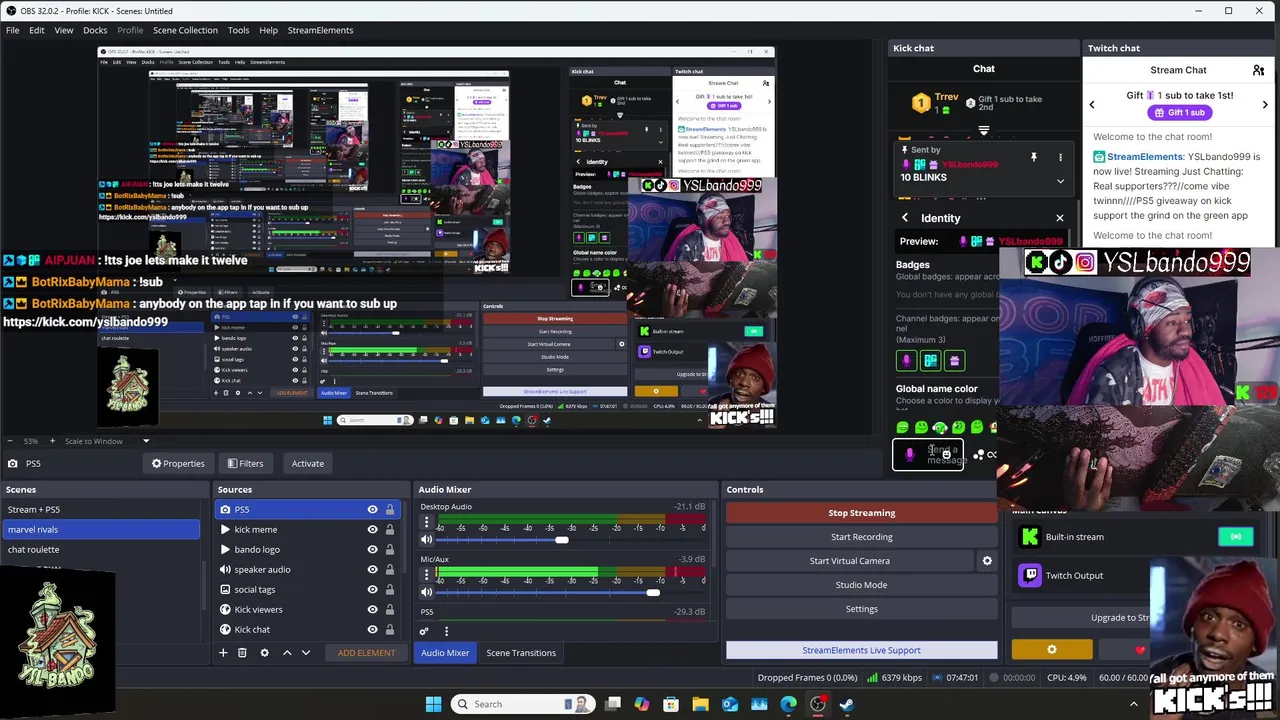The image size is (1280, 720).
Task: Hide the social tags source
Action: point(372,589)
